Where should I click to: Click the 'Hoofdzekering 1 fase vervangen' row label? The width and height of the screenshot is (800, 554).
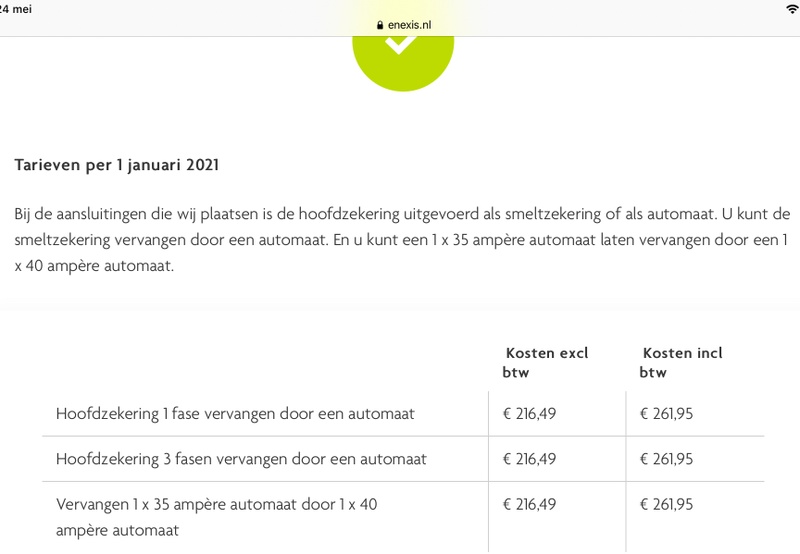tap(235, 413)
